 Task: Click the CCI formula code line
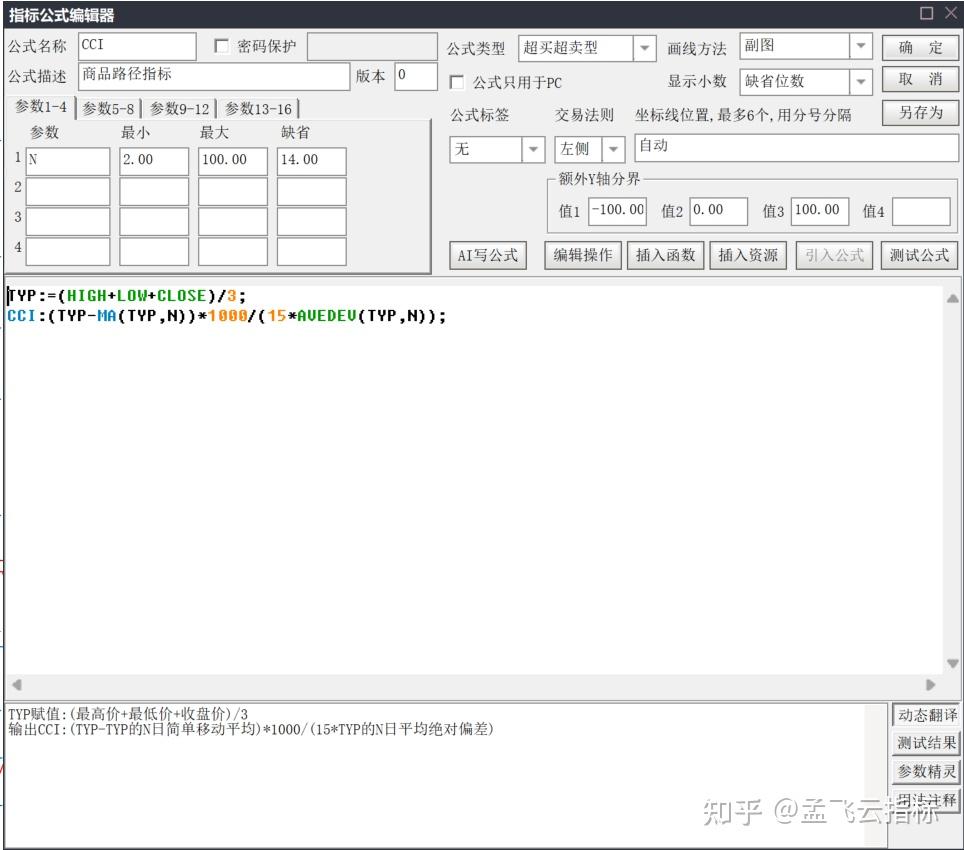tap(226, 316)
